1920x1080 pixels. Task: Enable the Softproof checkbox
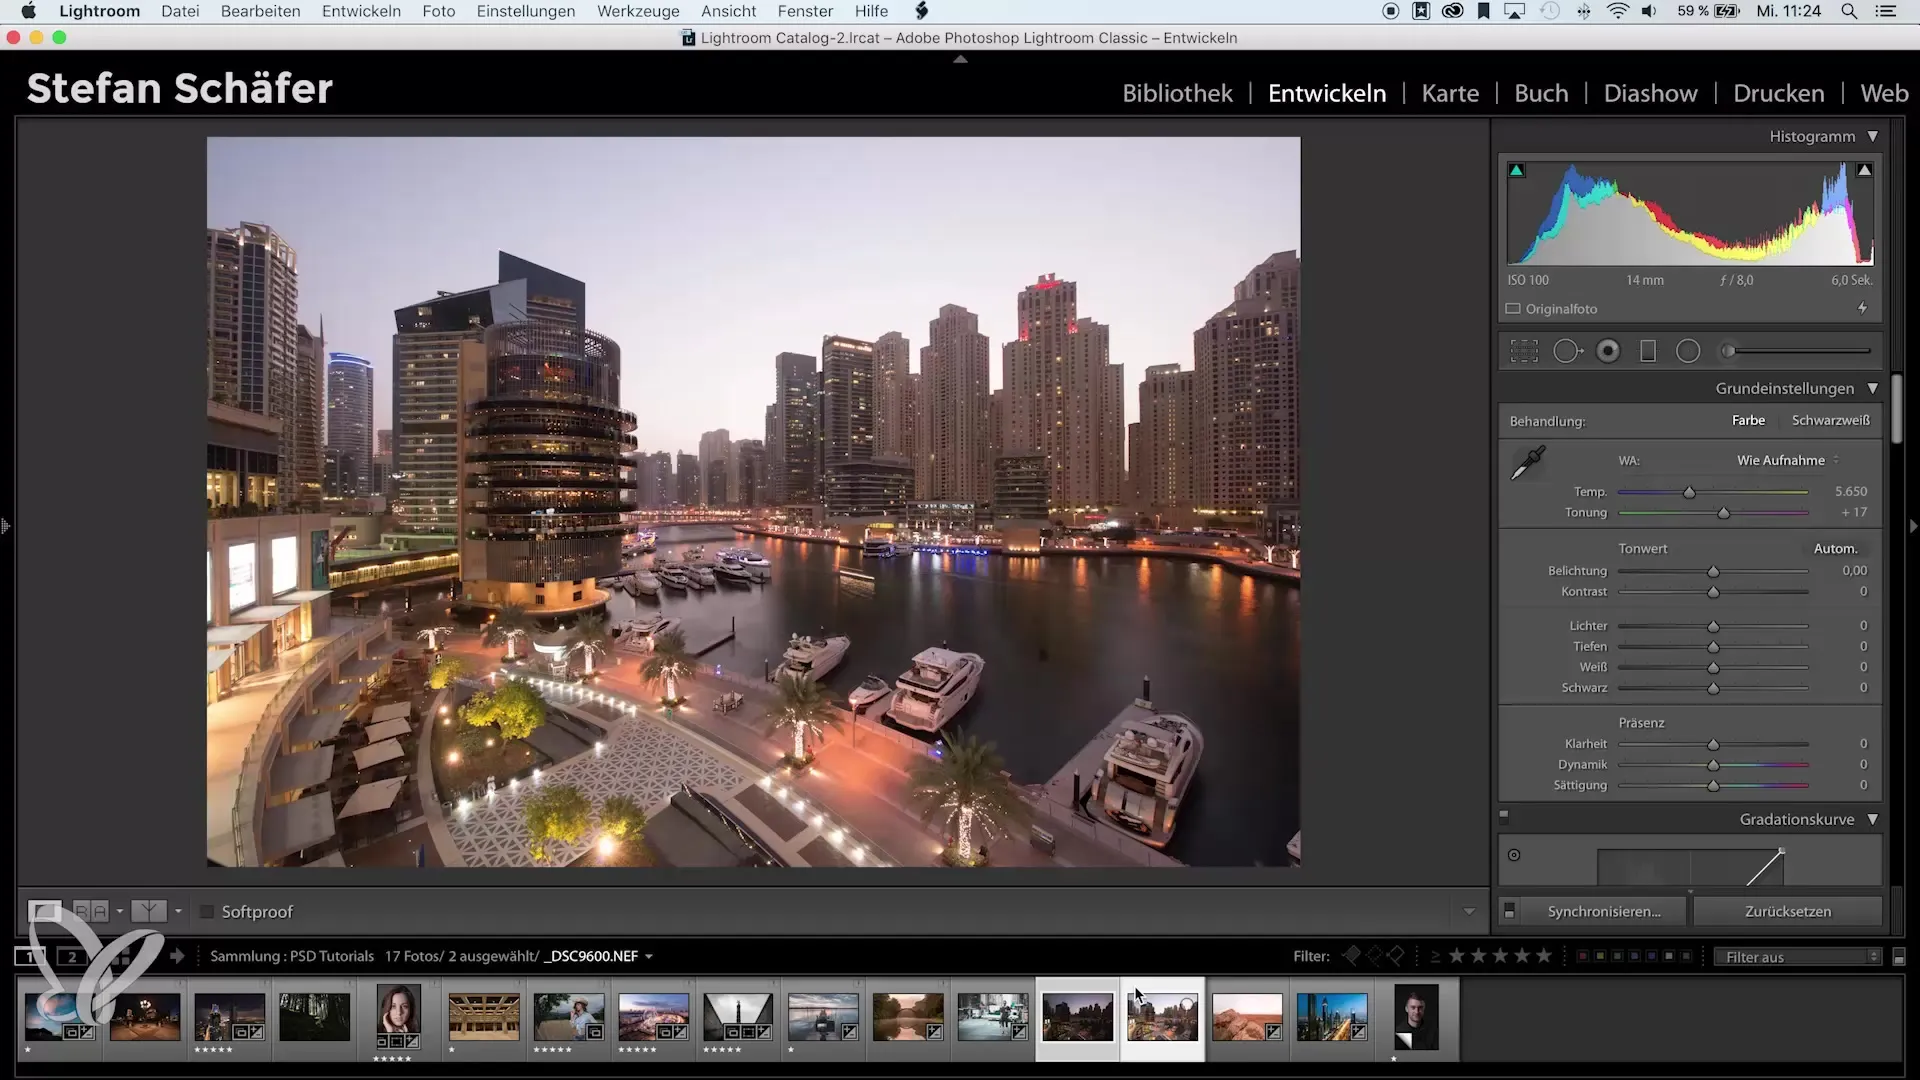(207, 912)
